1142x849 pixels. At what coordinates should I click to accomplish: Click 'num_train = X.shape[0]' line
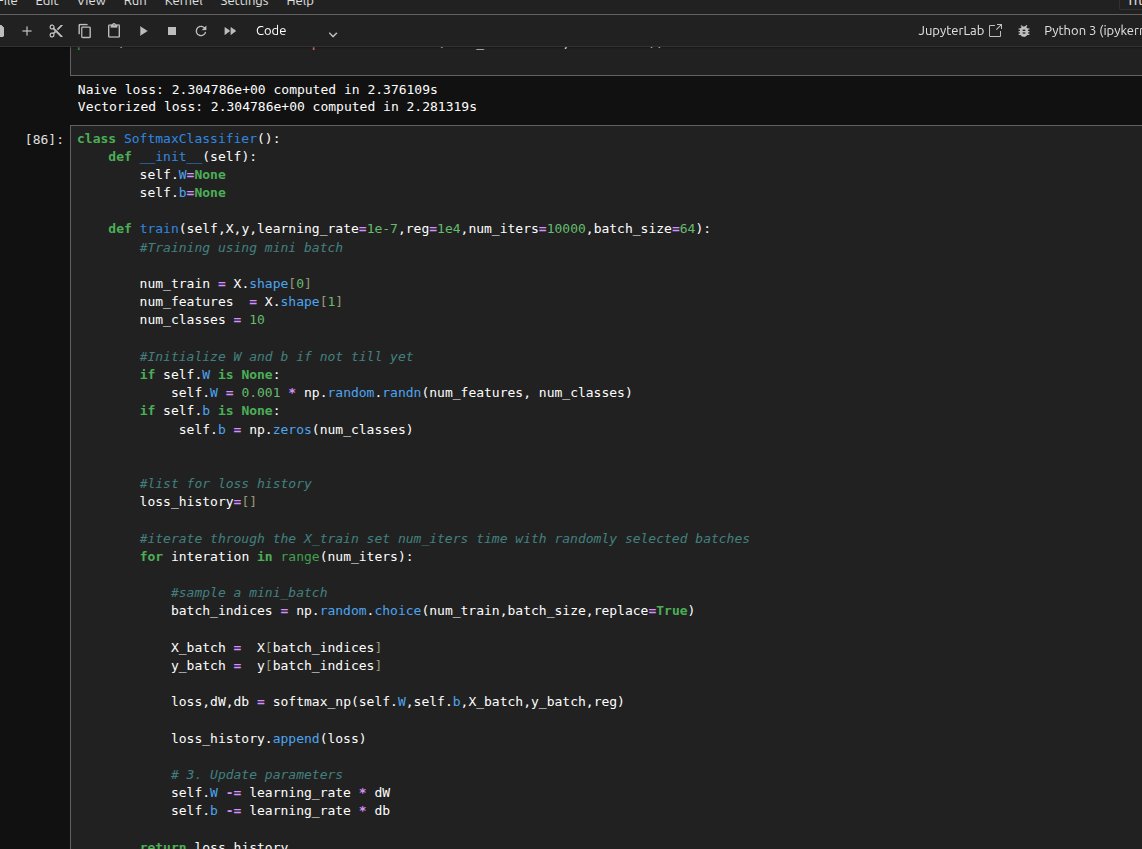(x=225, y=283)
